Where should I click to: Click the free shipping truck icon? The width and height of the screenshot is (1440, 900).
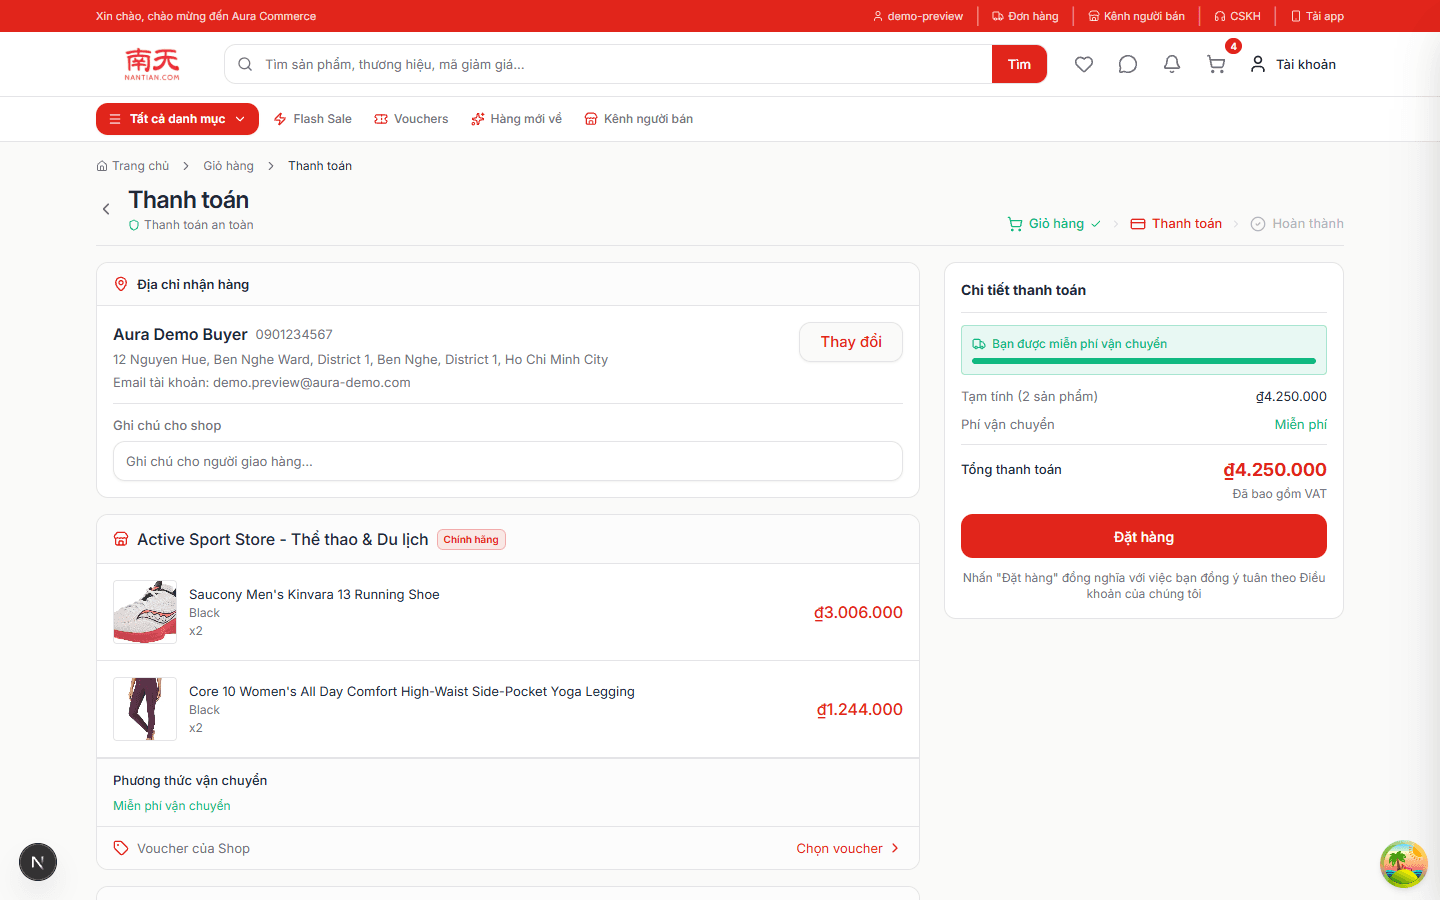coord(979,344)
